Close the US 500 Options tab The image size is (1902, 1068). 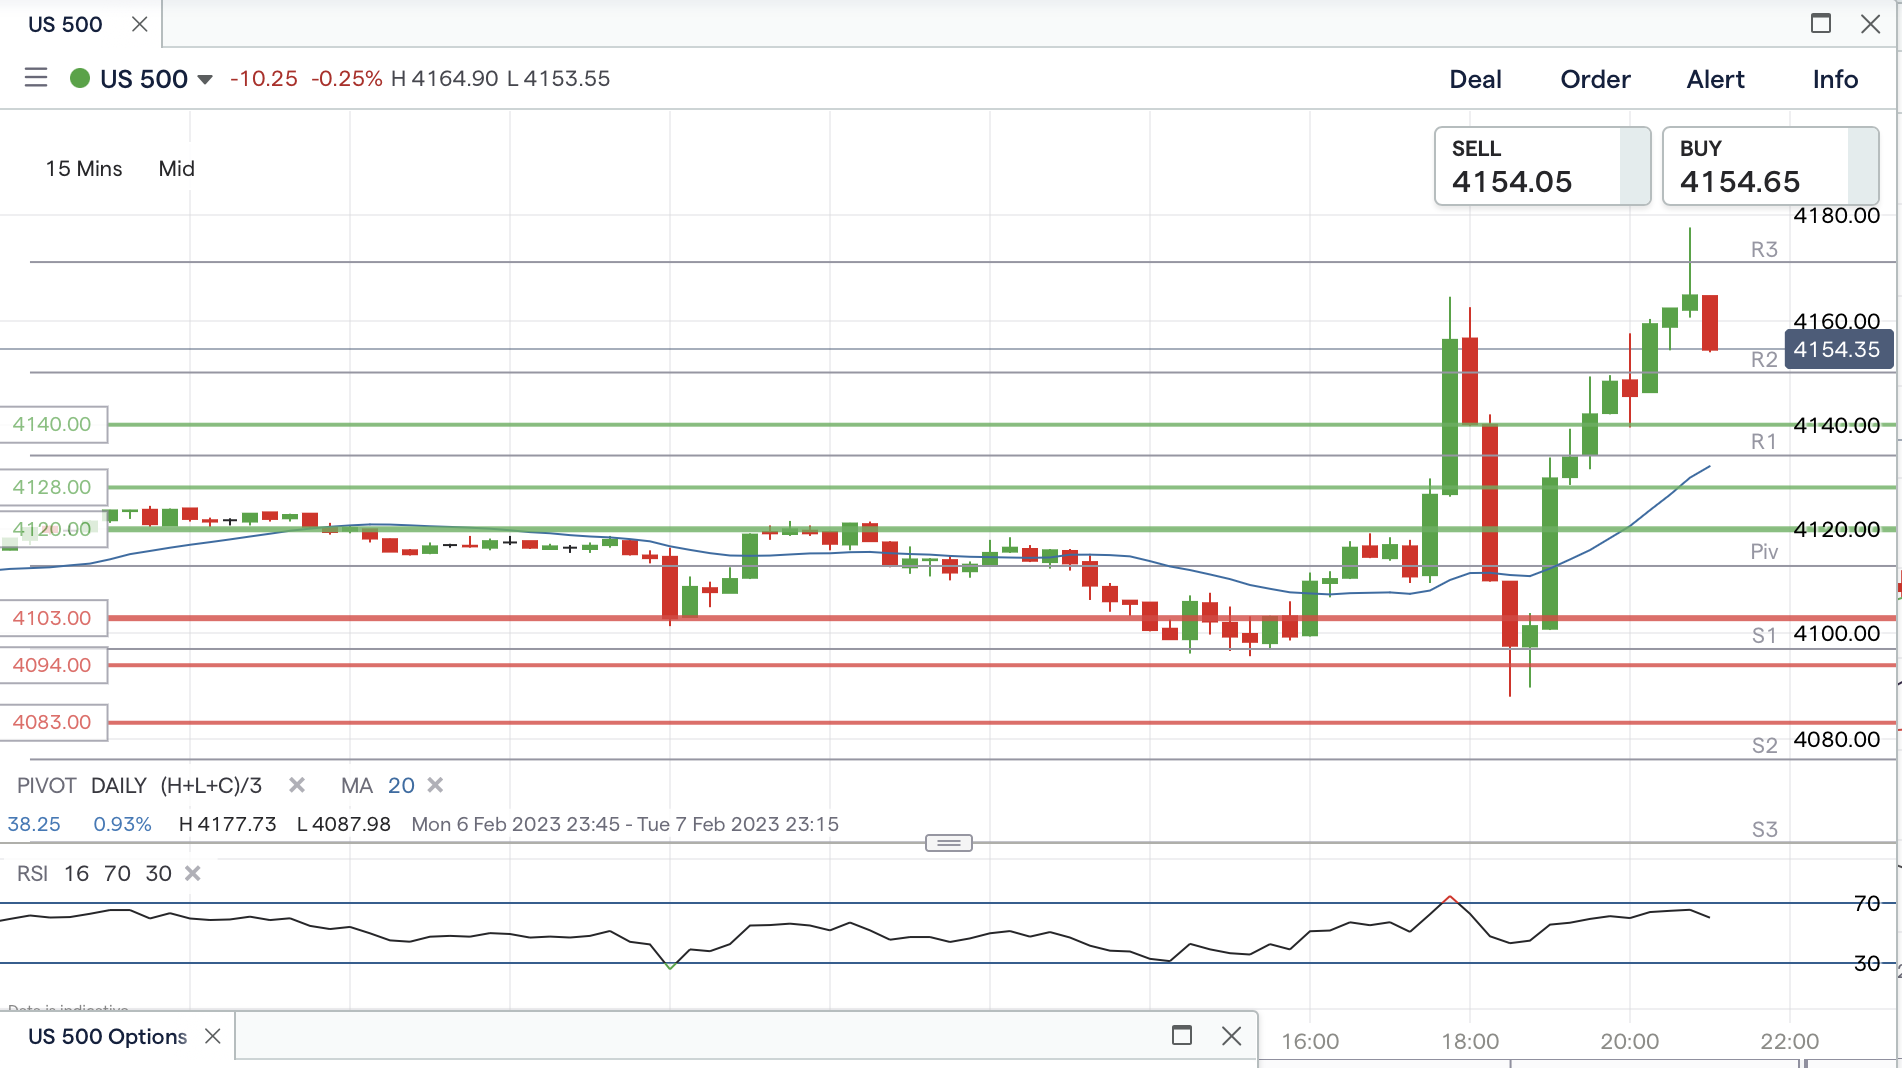(x=213, y=1036)
